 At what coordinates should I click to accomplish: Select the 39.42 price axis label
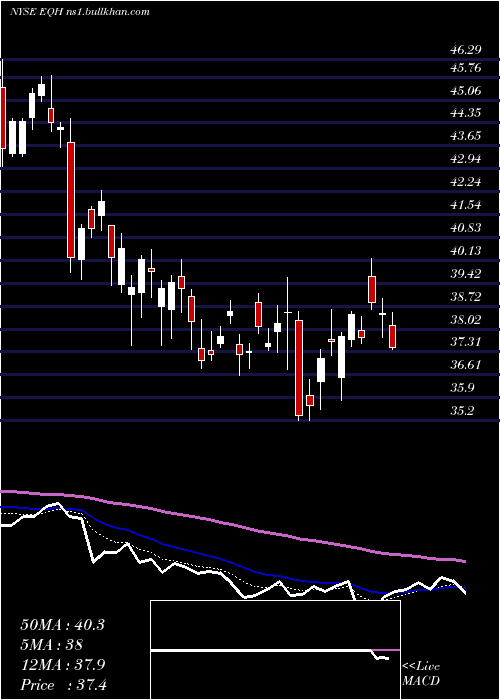[x=465, y=274]
